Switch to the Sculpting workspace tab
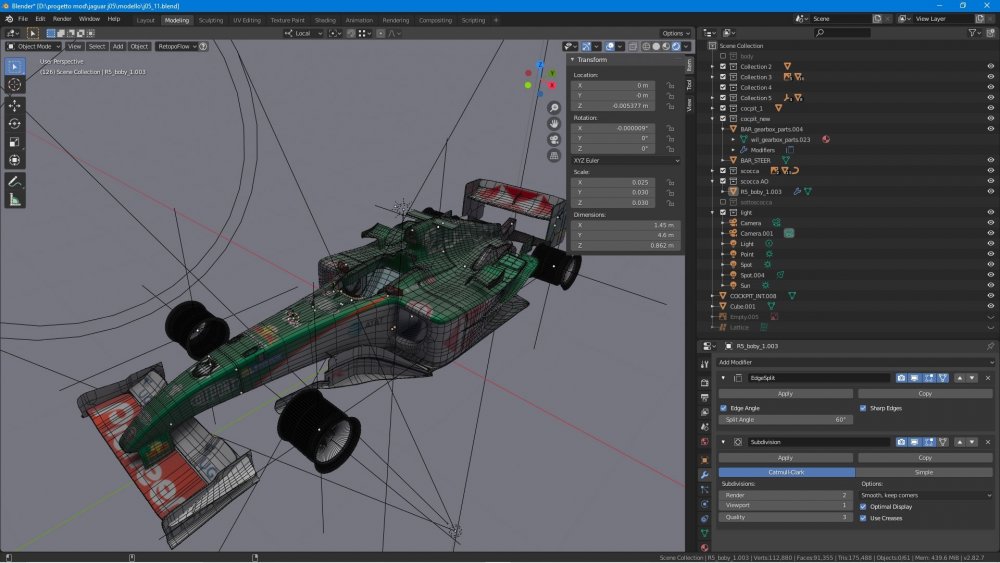 click(x=210, y=20)
